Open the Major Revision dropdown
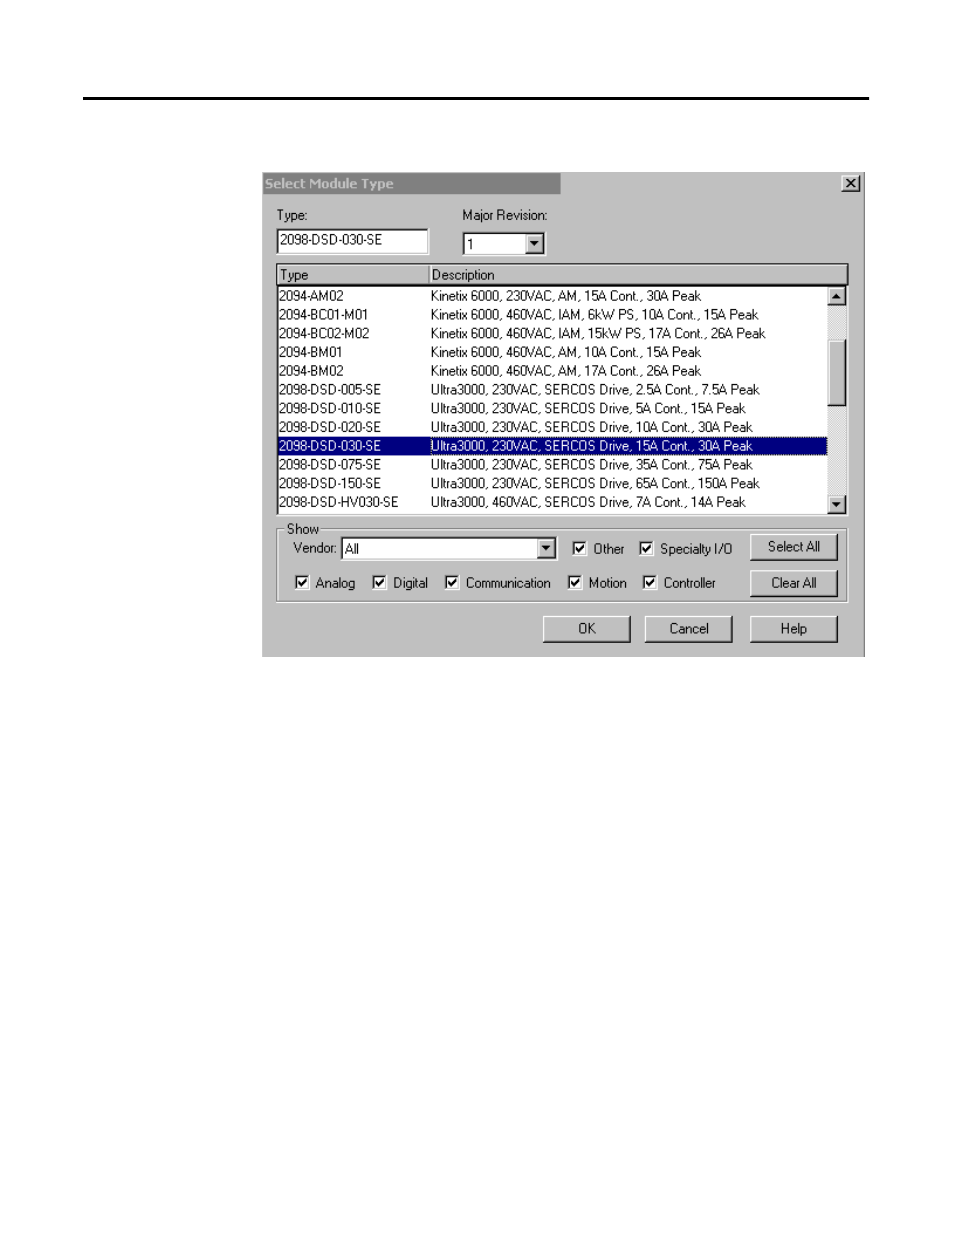 (x=535, y=243)
